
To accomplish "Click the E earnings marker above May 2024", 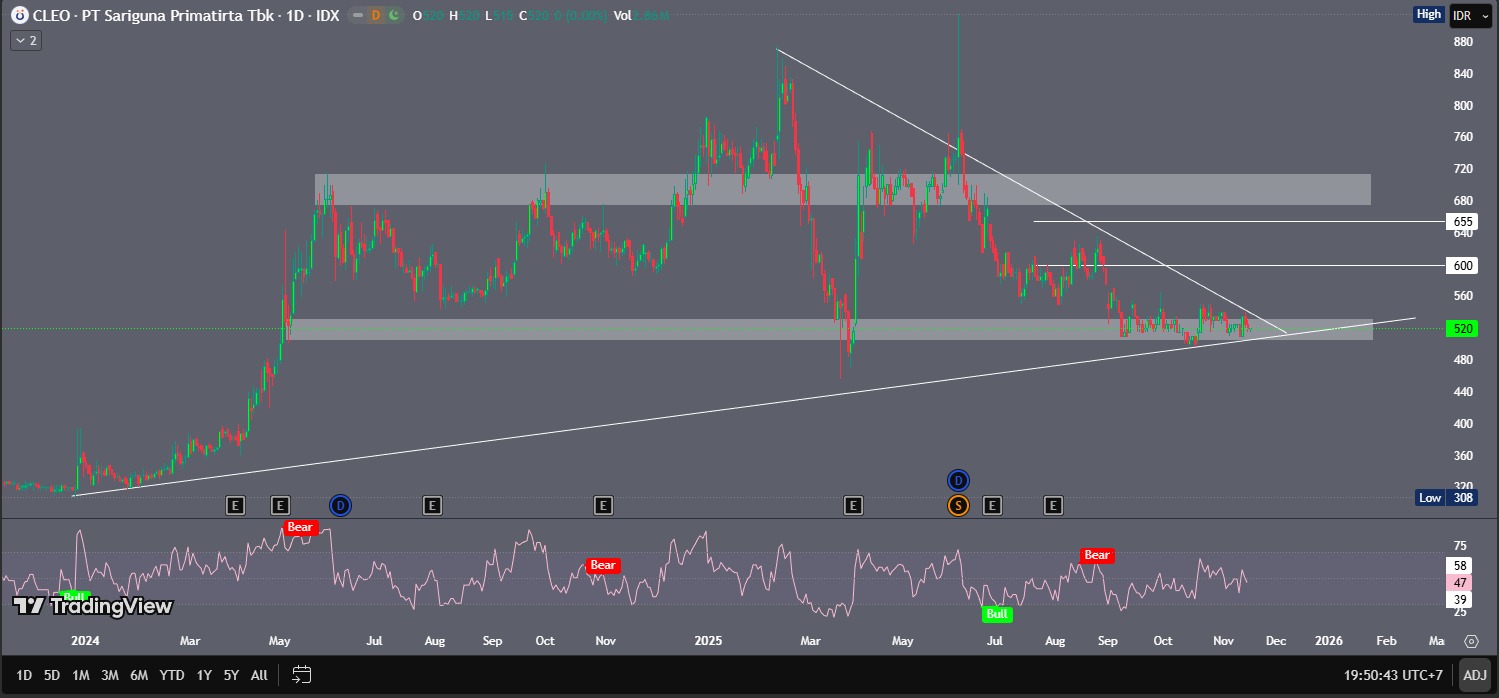I will [280, 506].
